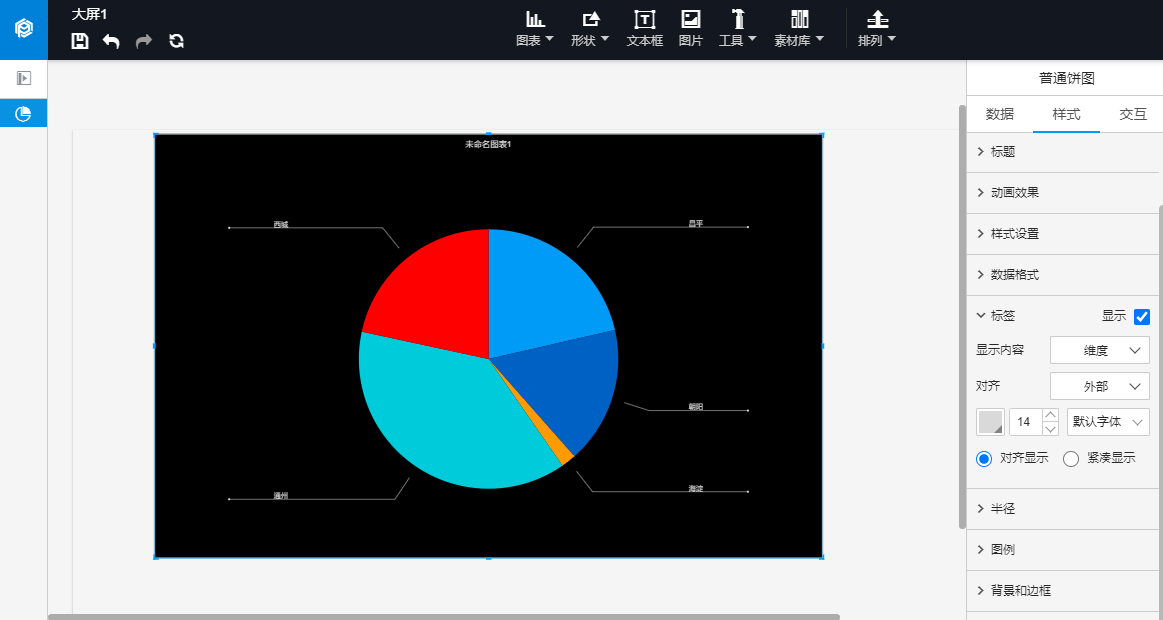Undo the last action
The width and height of the screenshot is (1163, 620).
coord(111,41)
